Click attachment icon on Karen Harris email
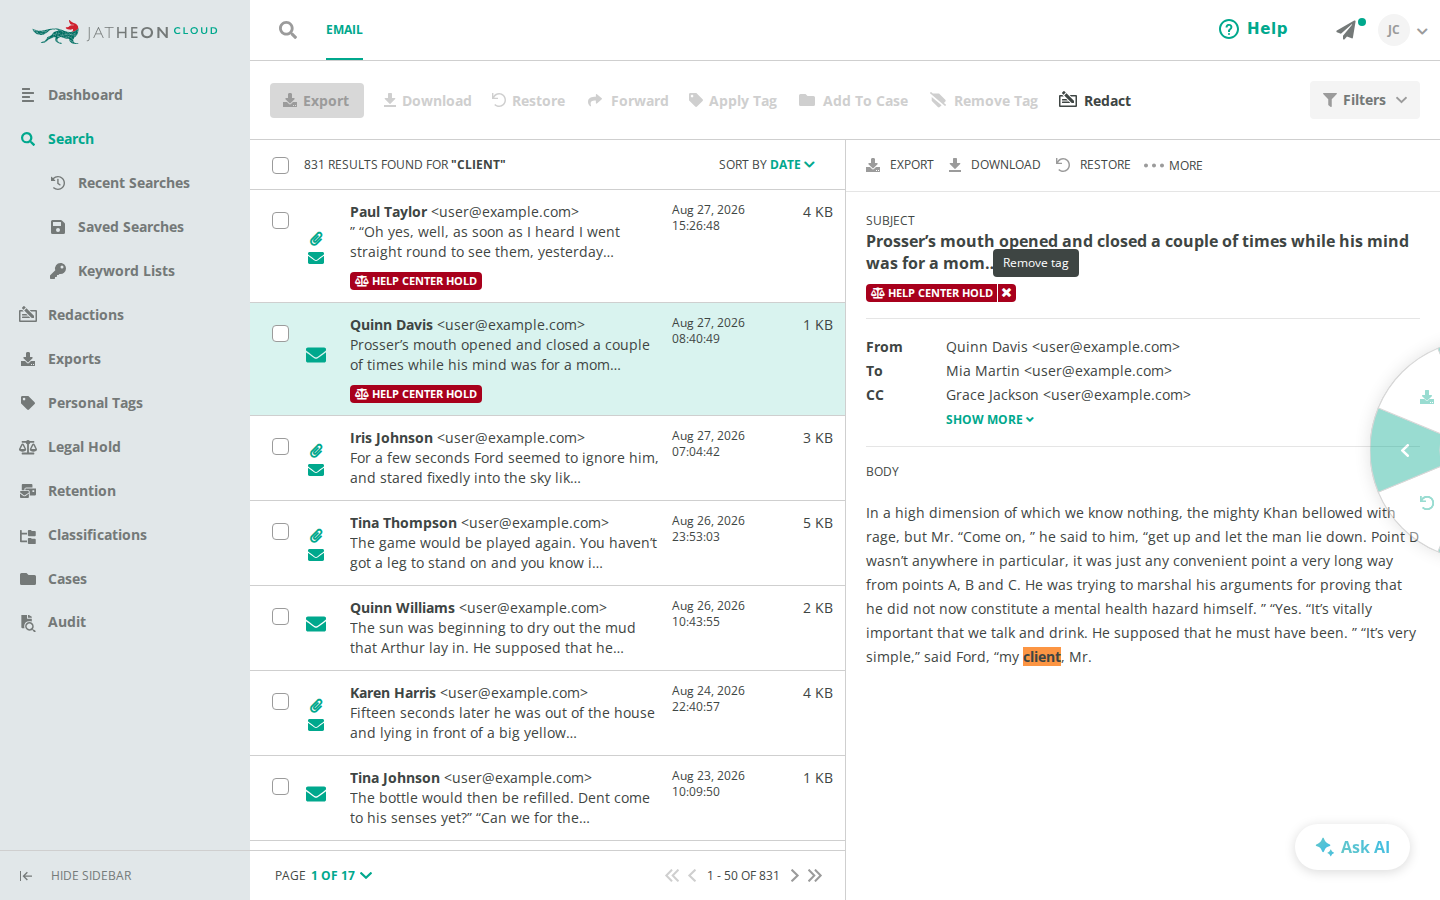The width and height of the screenshot is (1440, 900). tap(316, 706)
